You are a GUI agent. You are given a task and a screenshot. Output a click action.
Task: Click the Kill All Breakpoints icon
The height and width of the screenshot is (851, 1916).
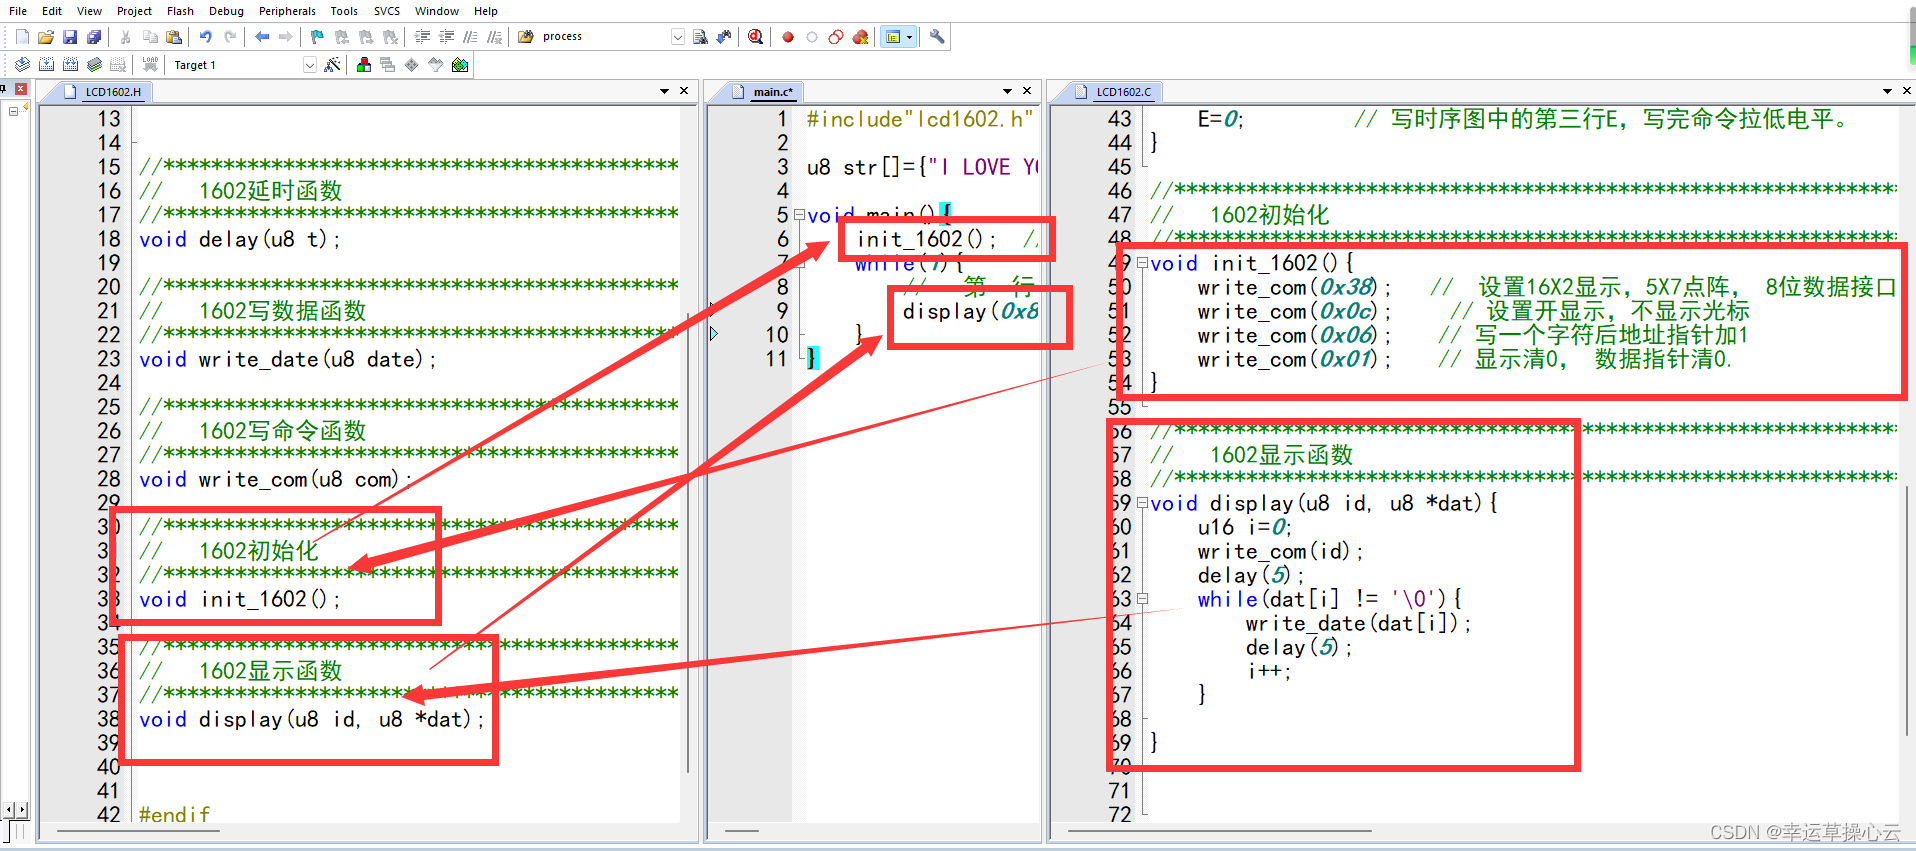click(860, 37)
